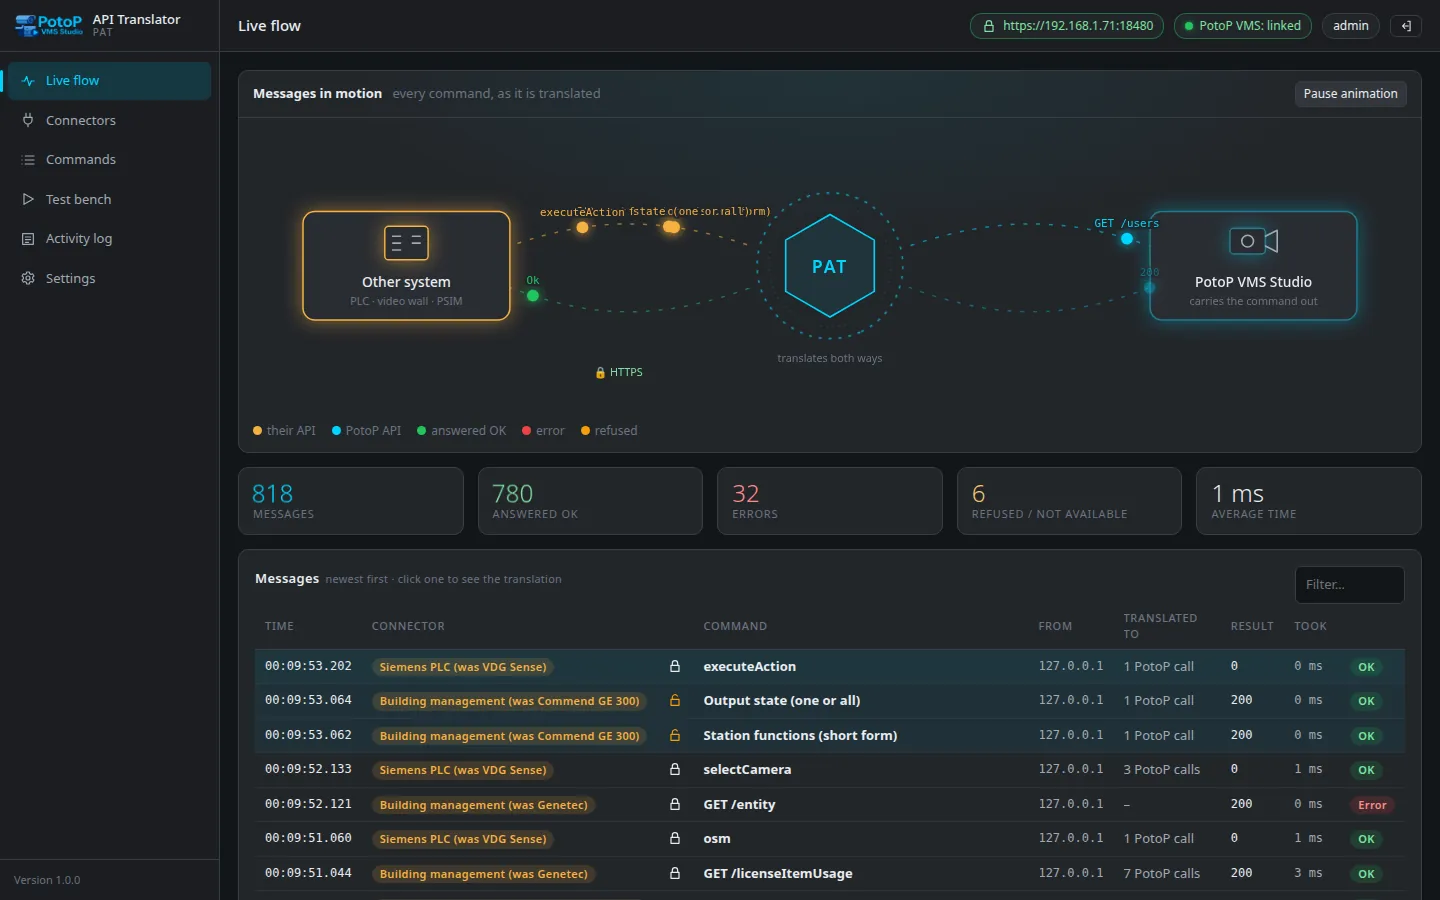Open the Commands page
1440x900 pixels.
tap(109, 160)
